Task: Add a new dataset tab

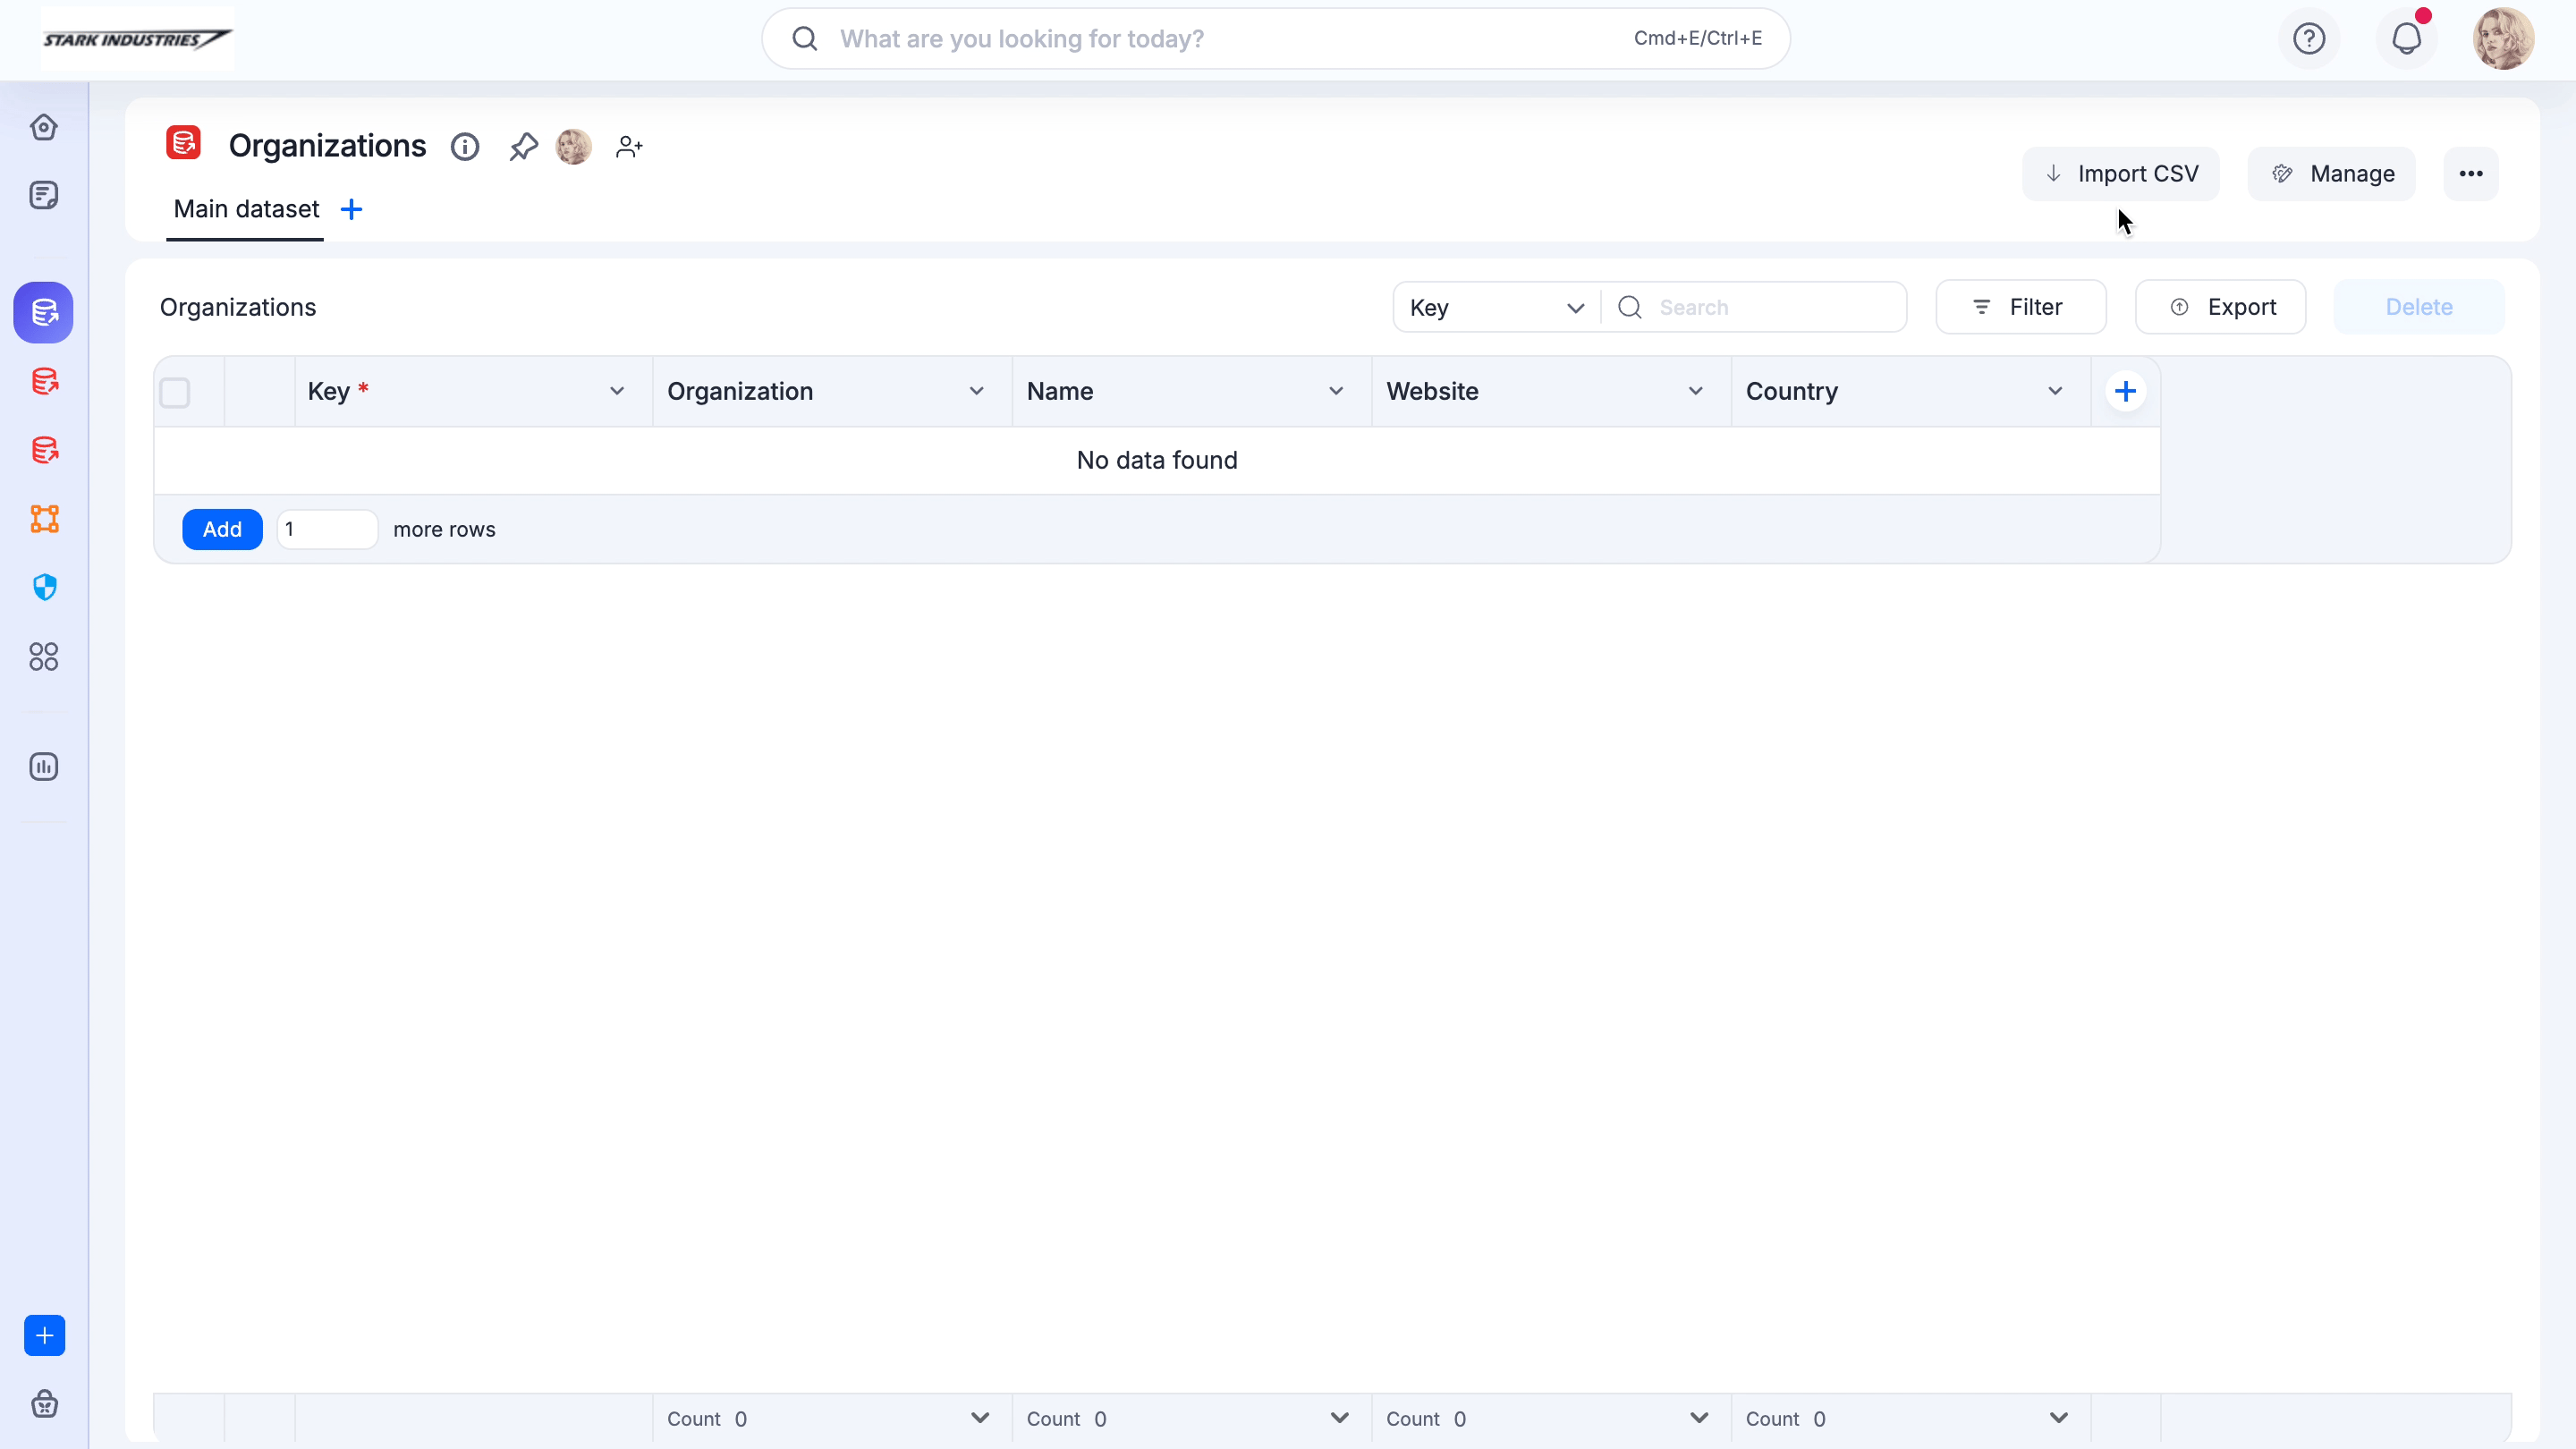Action: point(351,209)
